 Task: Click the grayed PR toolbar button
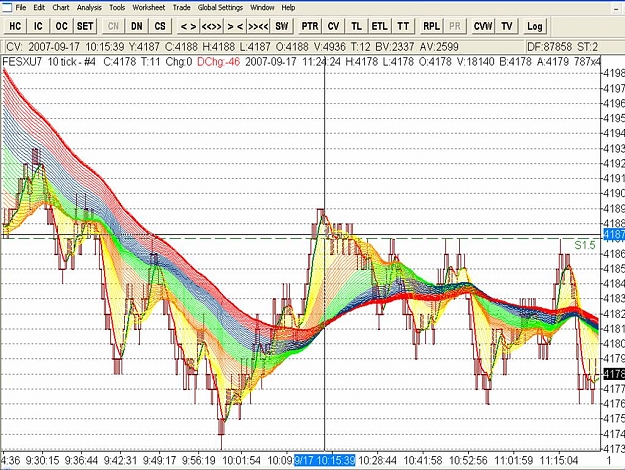point(454,26)
